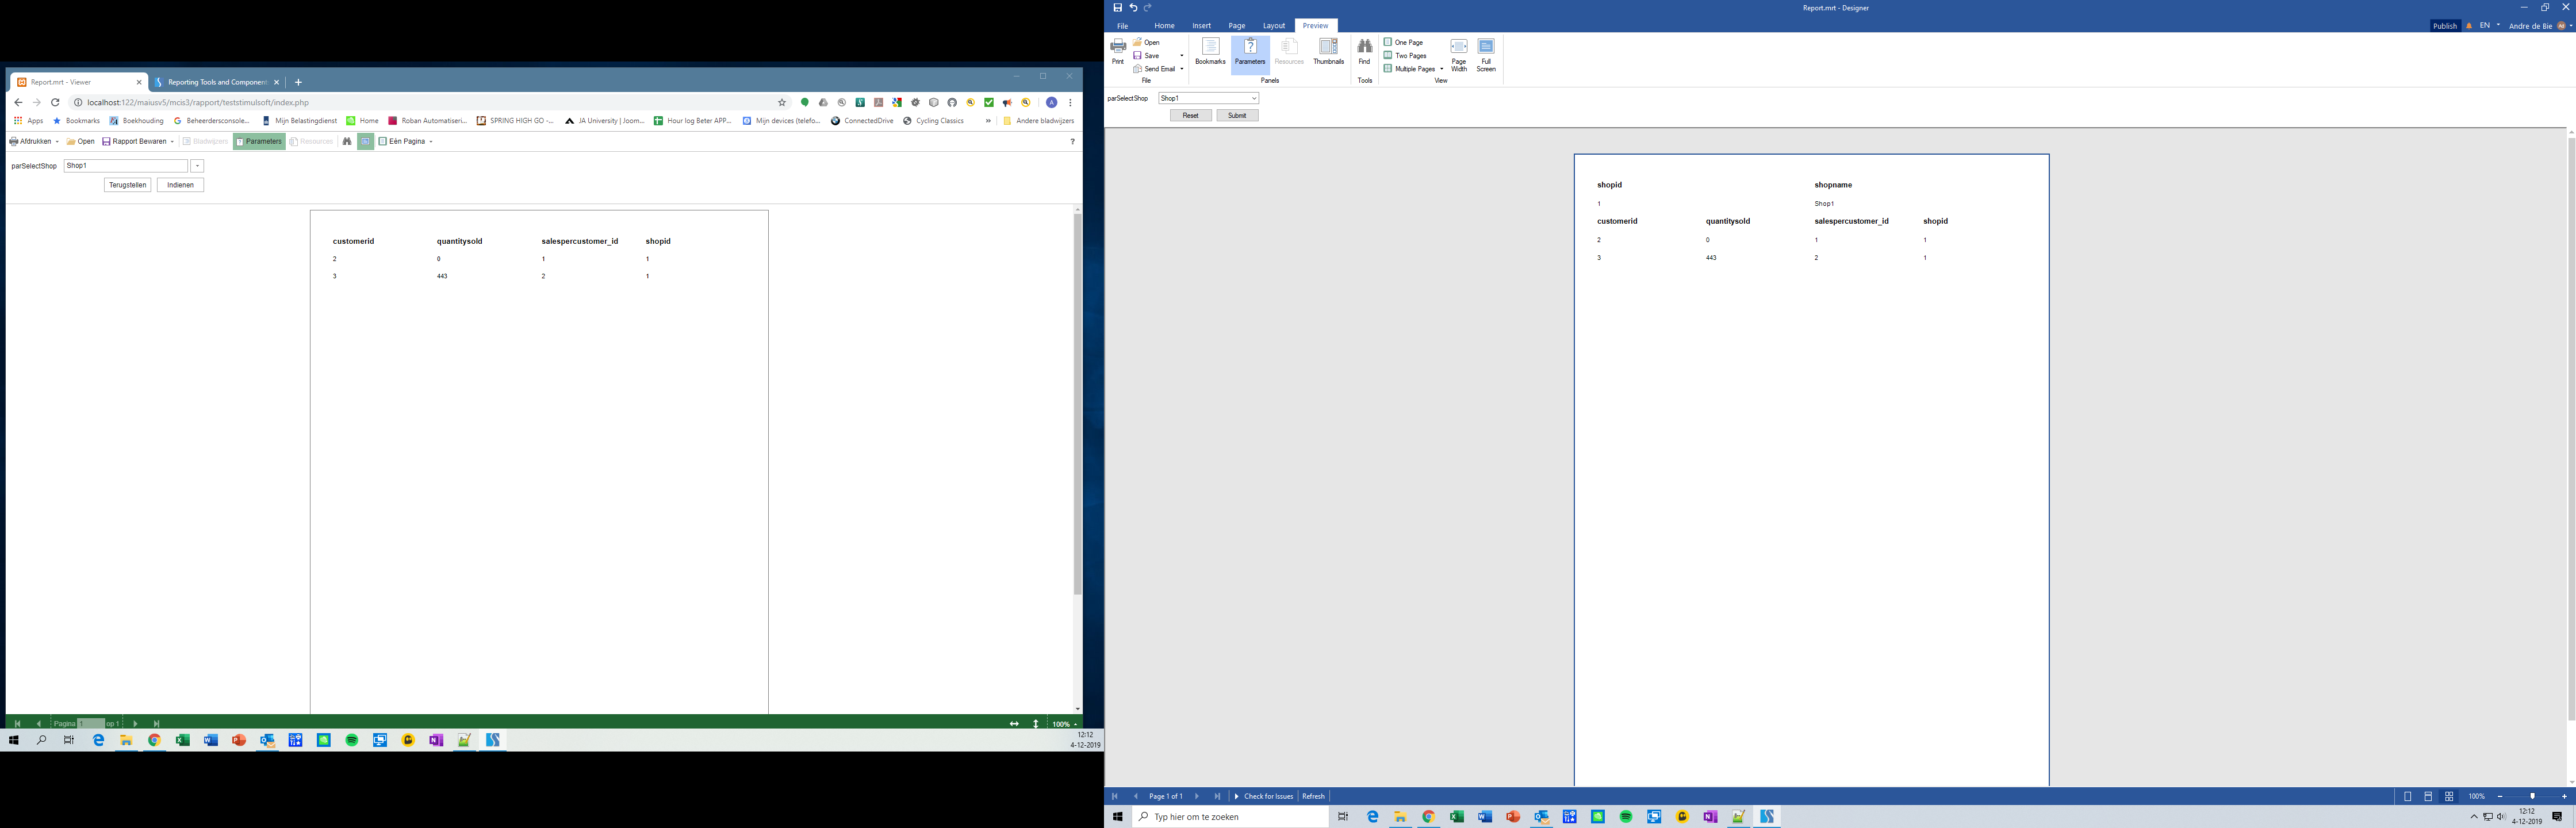Screen dimensions: 2576x828
Task: Click the zoom out minus in Designer status bar
Action: pos(2500,796)
